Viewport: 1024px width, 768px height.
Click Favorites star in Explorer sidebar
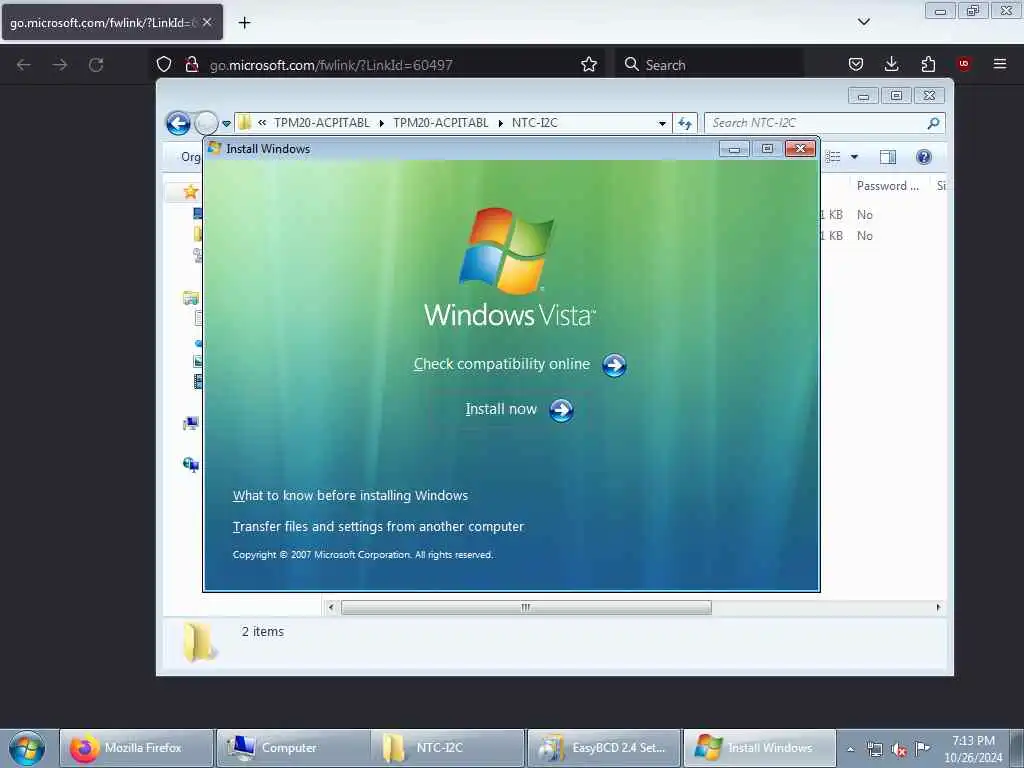click(x=191, y=192)
